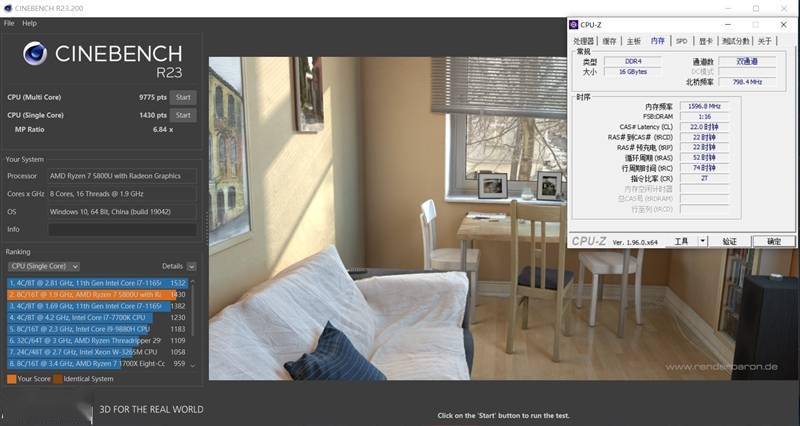Open the Help menu
The image size is (800, 426).
pyautogui.click(x=29, y=23)
